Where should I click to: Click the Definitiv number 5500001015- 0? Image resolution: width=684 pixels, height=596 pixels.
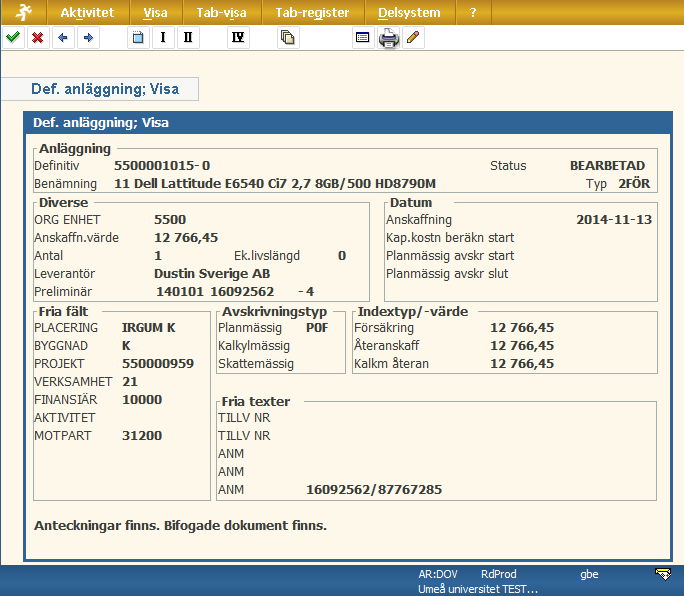pos(162,166)
